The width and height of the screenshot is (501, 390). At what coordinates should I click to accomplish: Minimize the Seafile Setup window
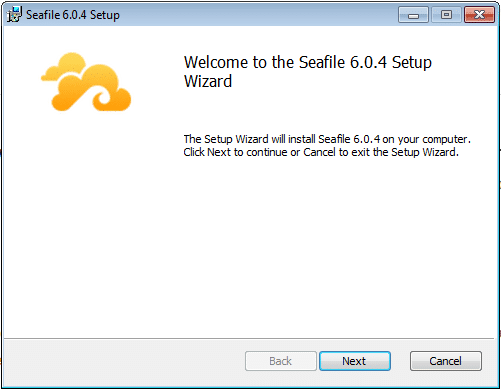click(x=413, y=15)
